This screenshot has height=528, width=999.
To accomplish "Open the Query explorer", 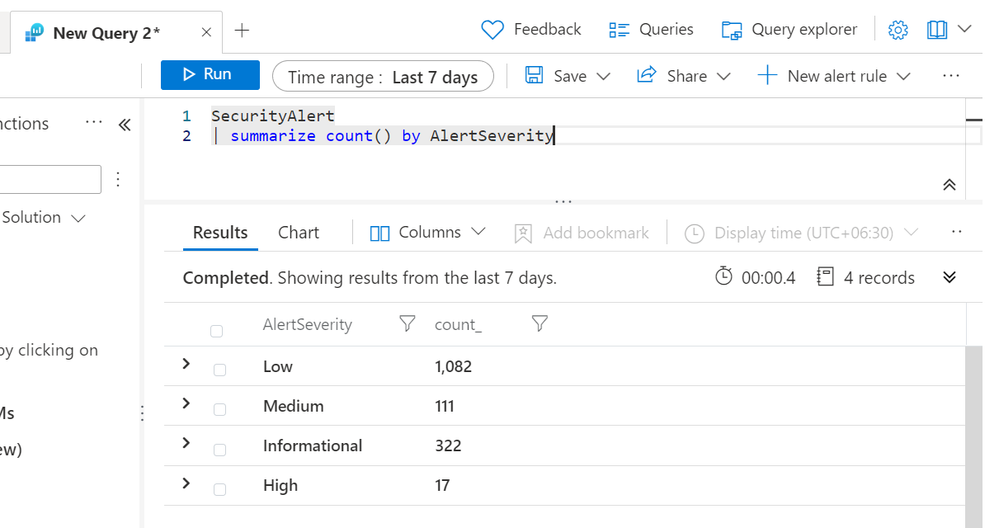I will [789, 30].
